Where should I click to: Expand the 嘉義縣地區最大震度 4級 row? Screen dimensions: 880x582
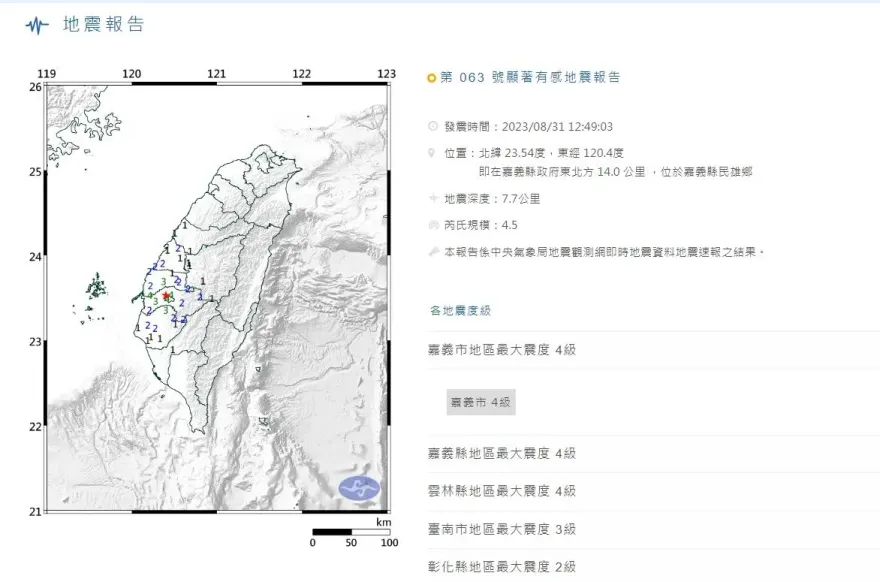point(501,454)
